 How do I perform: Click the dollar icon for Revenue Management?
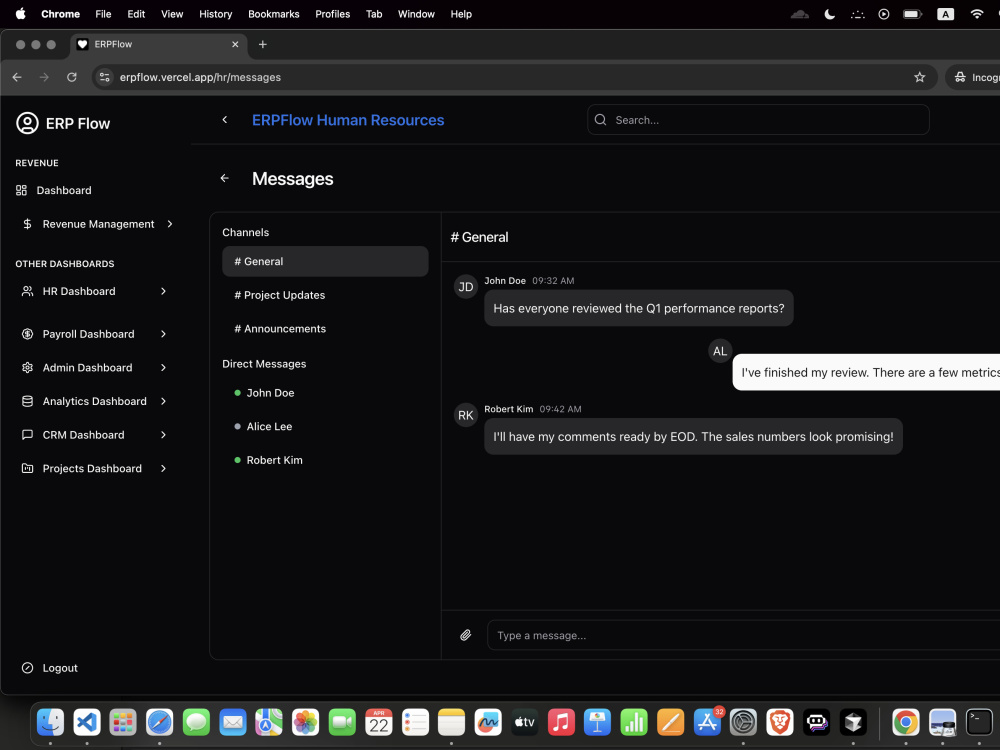coord(27,224)
